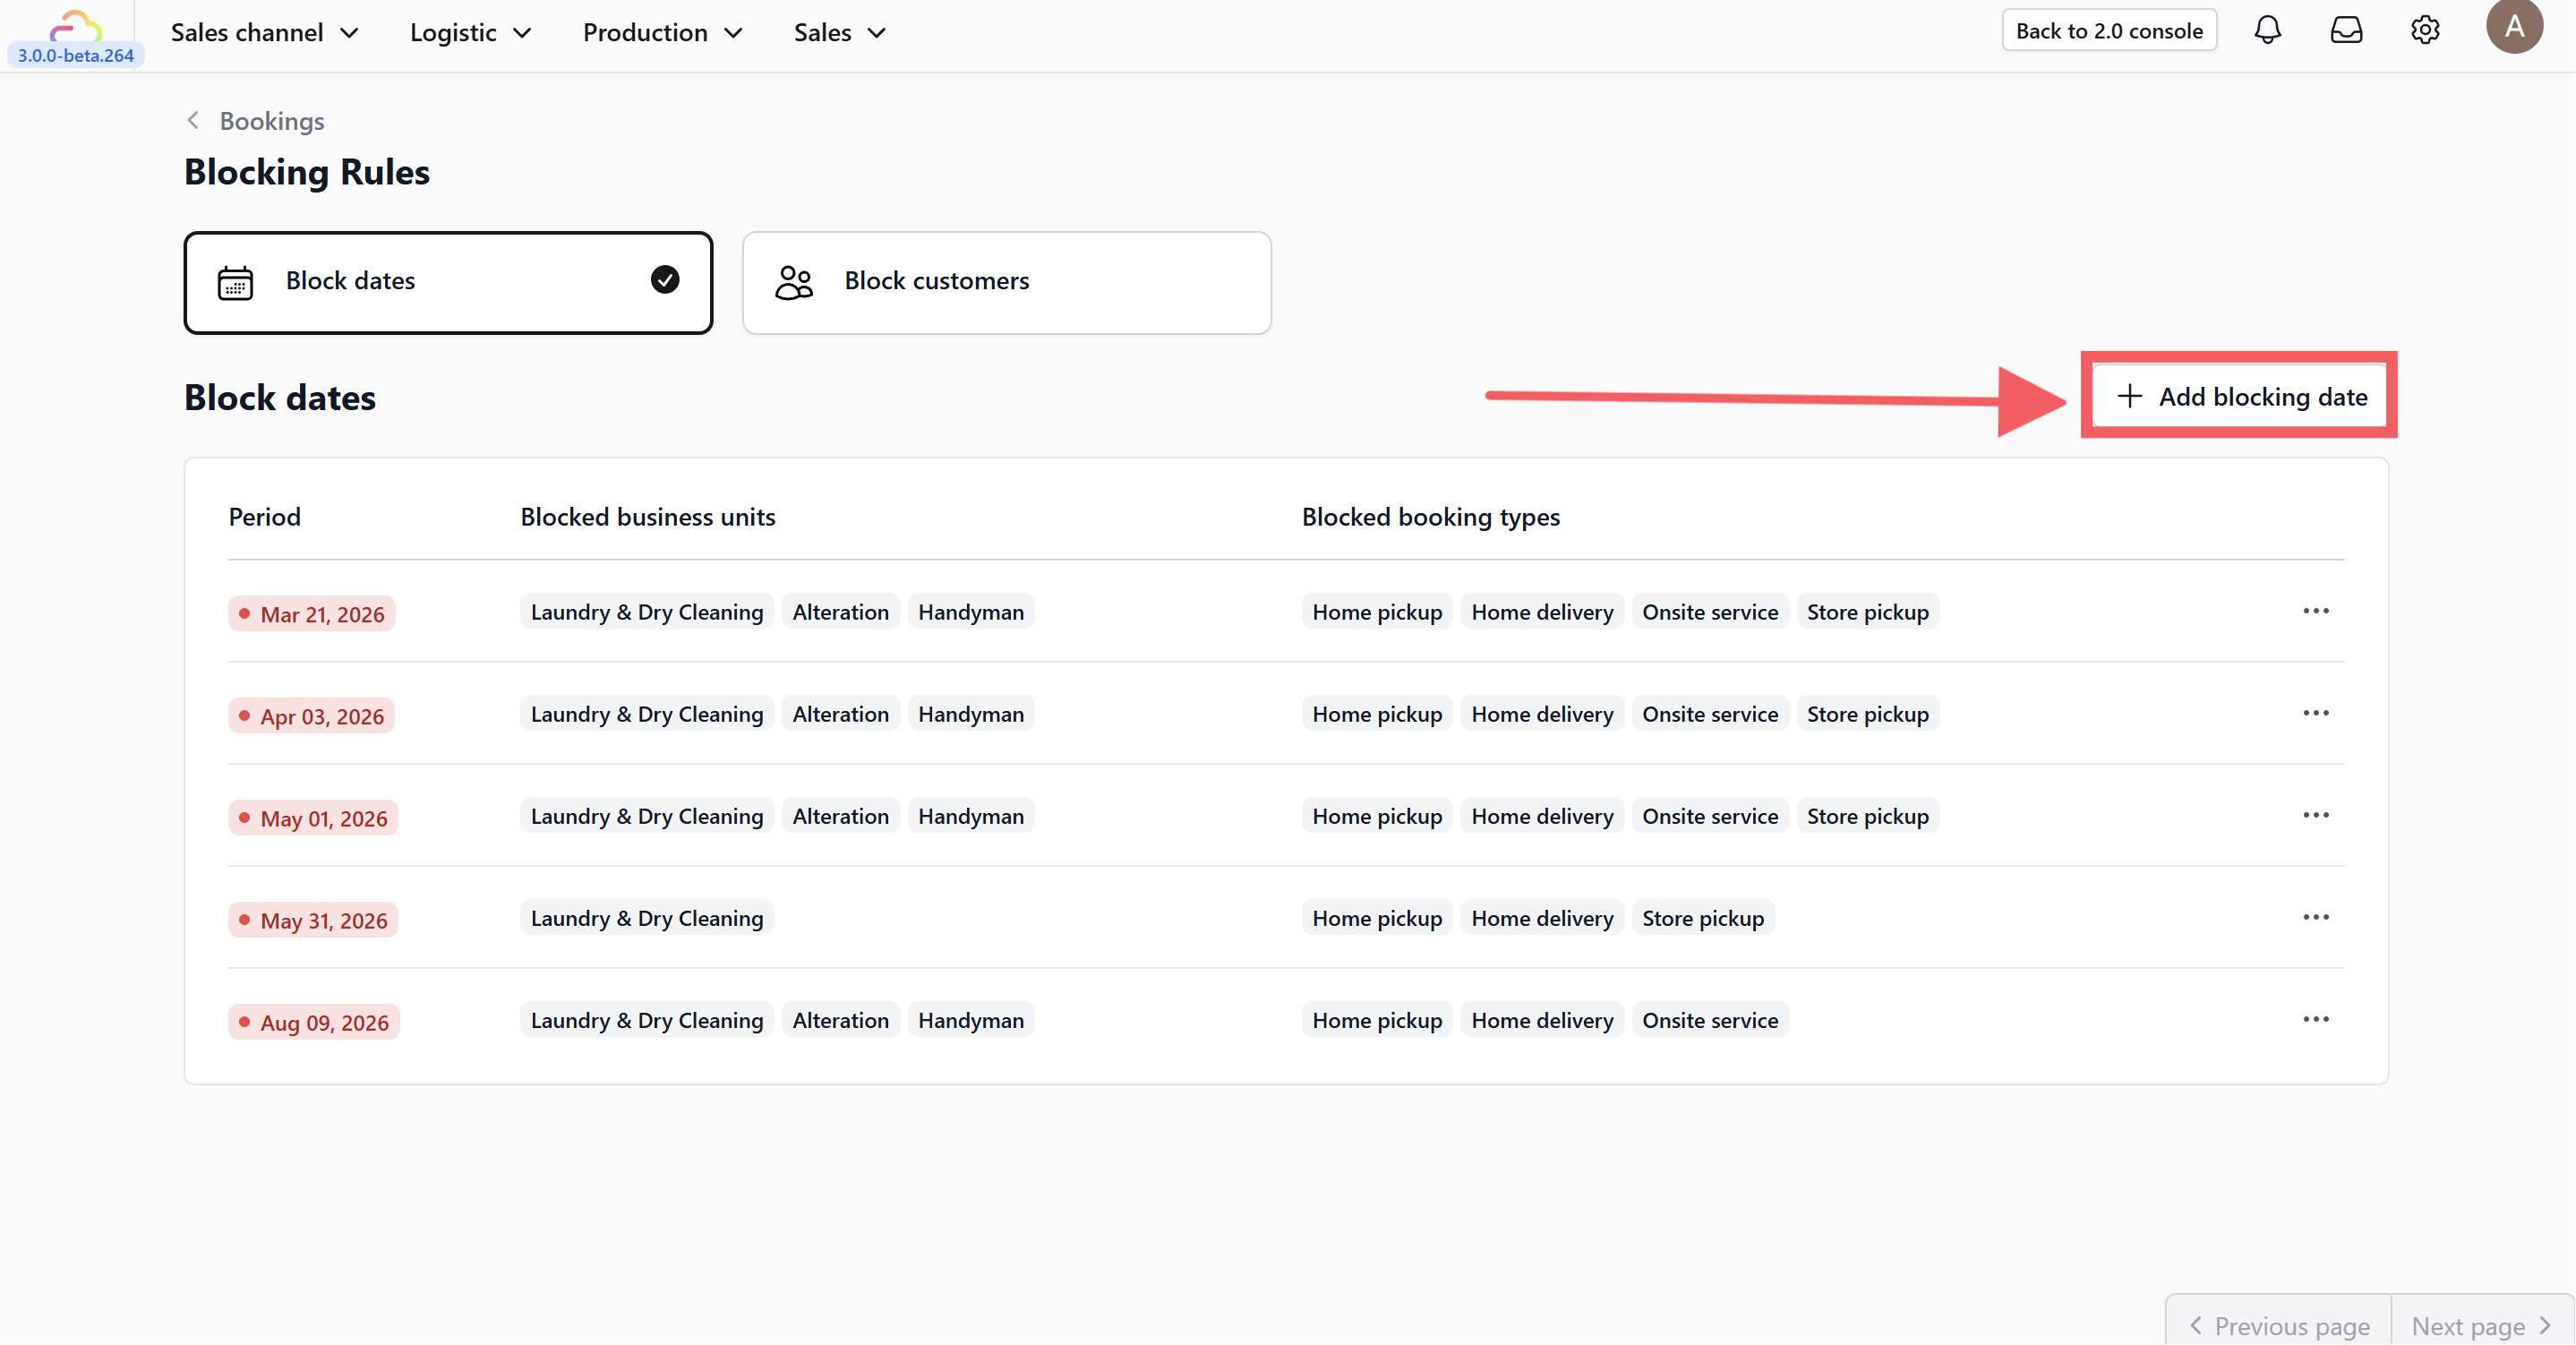This screenshot has width=2576, height=1345.
Task: Open the Sales menu in navbar
Action: coord(839,33)
